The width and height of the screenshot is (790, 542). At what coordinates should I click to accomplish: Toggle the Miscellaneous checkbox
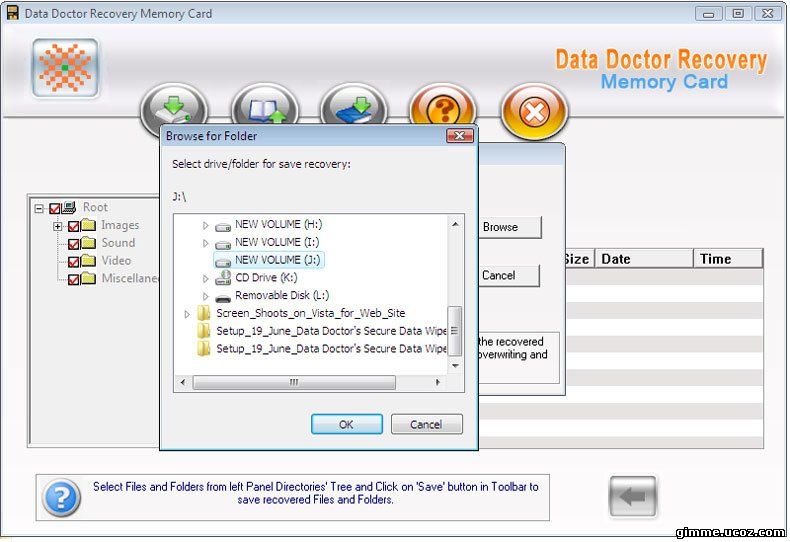74,280
